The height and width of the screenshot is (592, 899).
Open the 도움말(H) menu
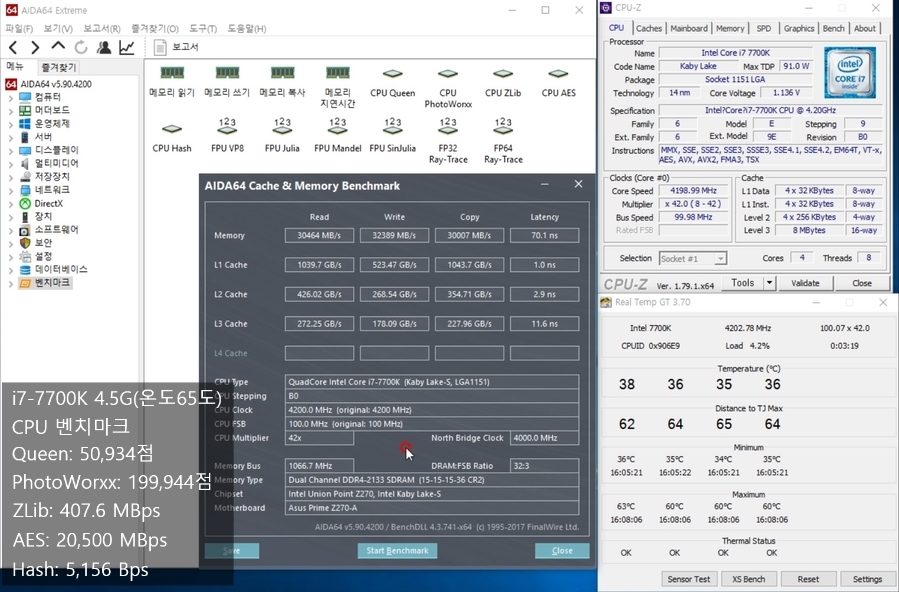[x=247, y=29]
